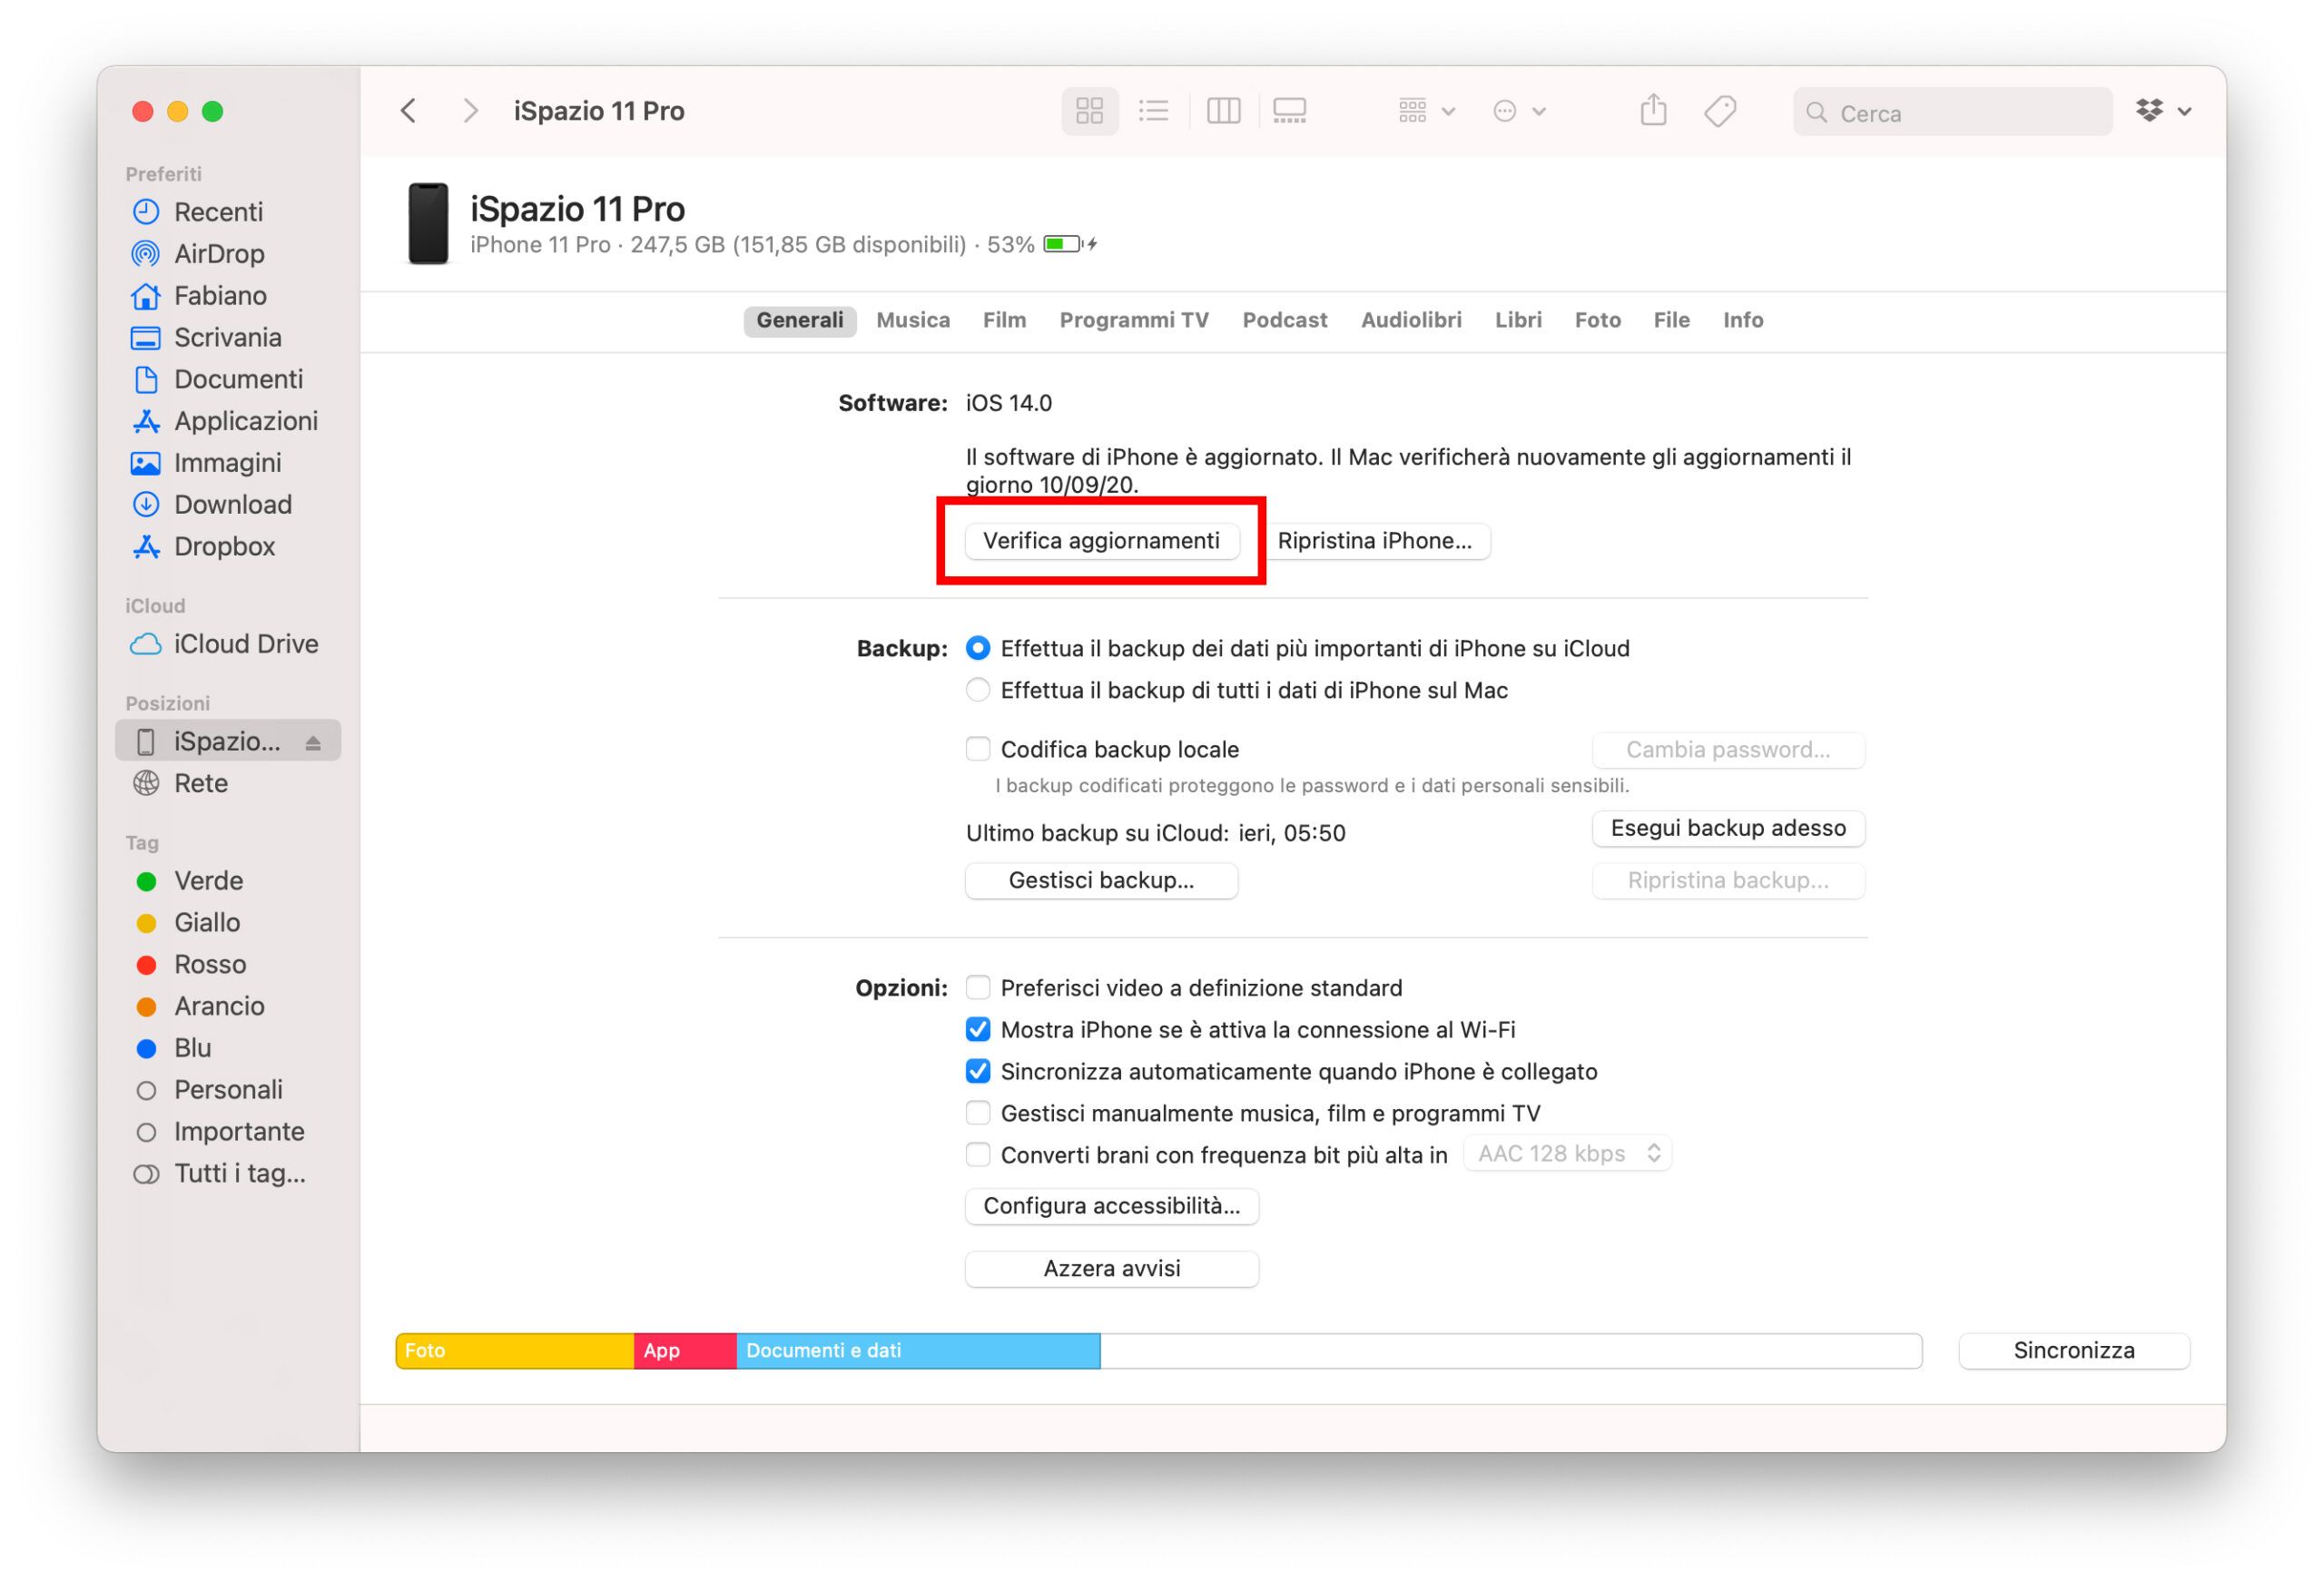Click Verifica aggiornamenti button

(1101, 541)
